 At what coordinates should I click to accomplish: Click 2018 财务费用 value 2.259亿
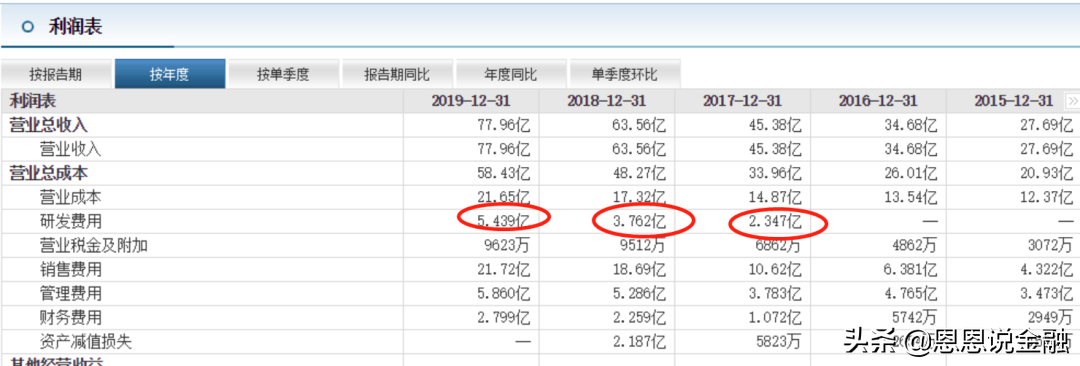click(638, 317)
